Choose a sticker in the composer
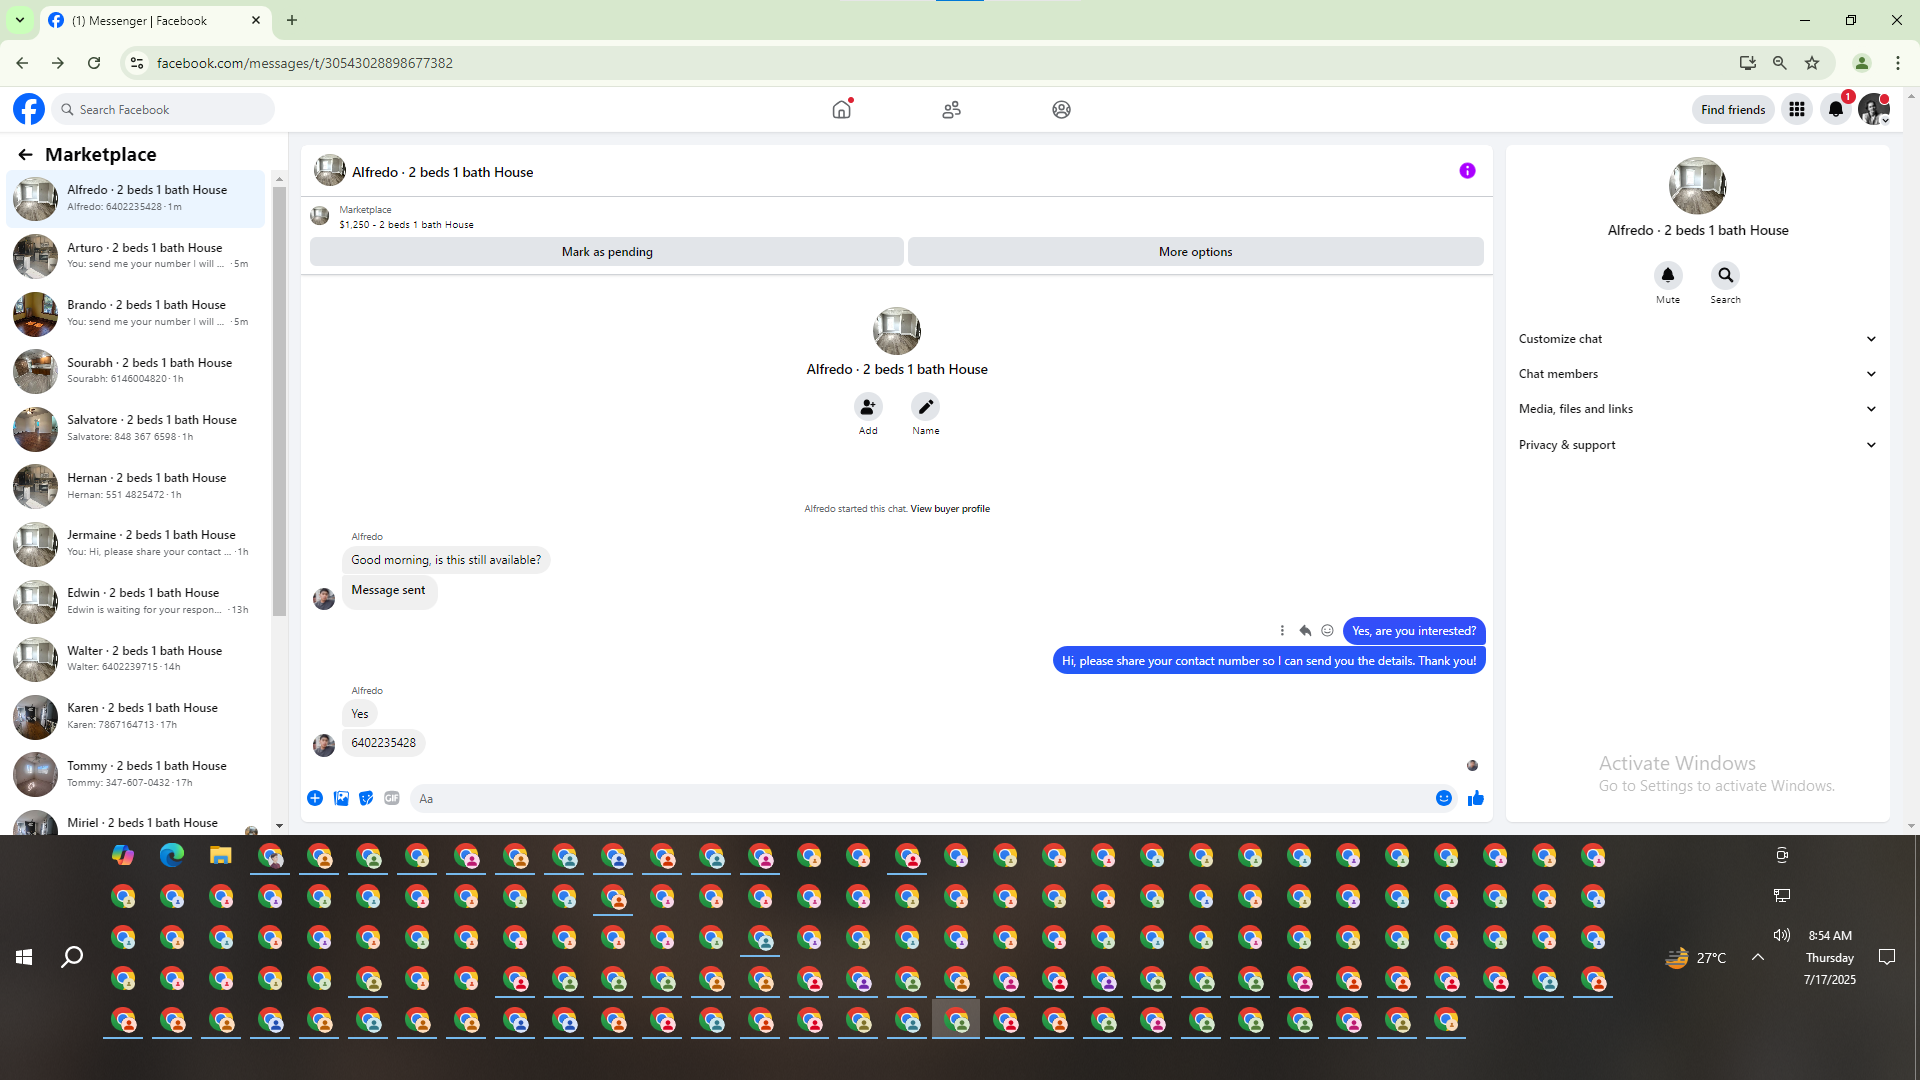 click(x=366, y=798)
